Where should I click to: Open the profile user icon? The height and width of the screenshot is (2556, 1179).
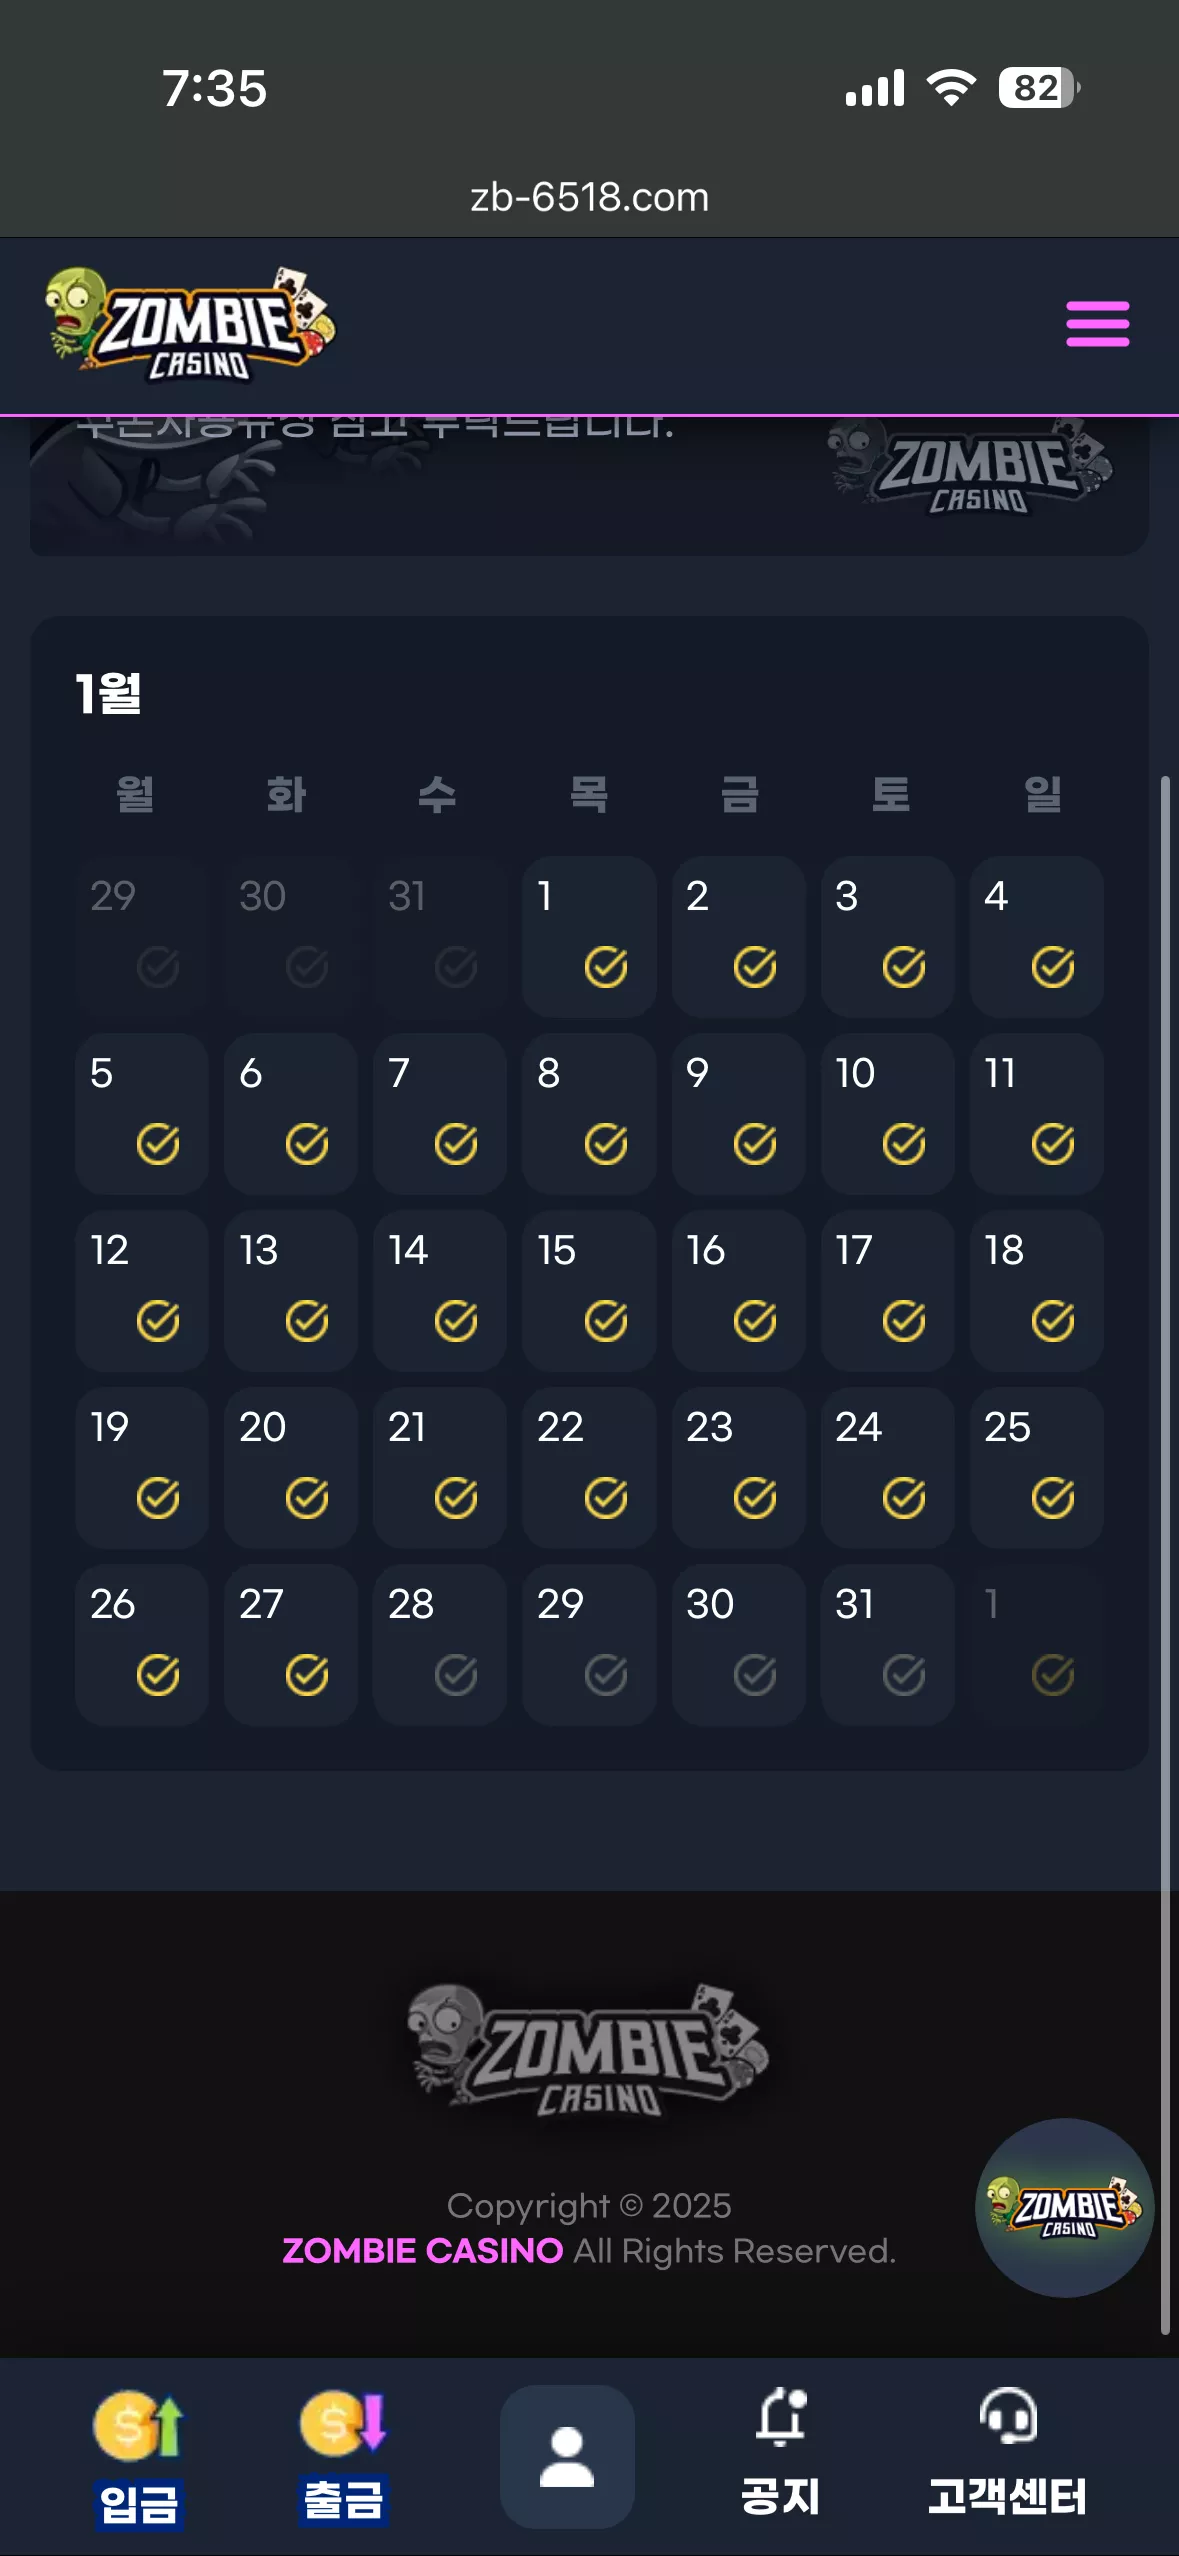[x=567, y=2456]
